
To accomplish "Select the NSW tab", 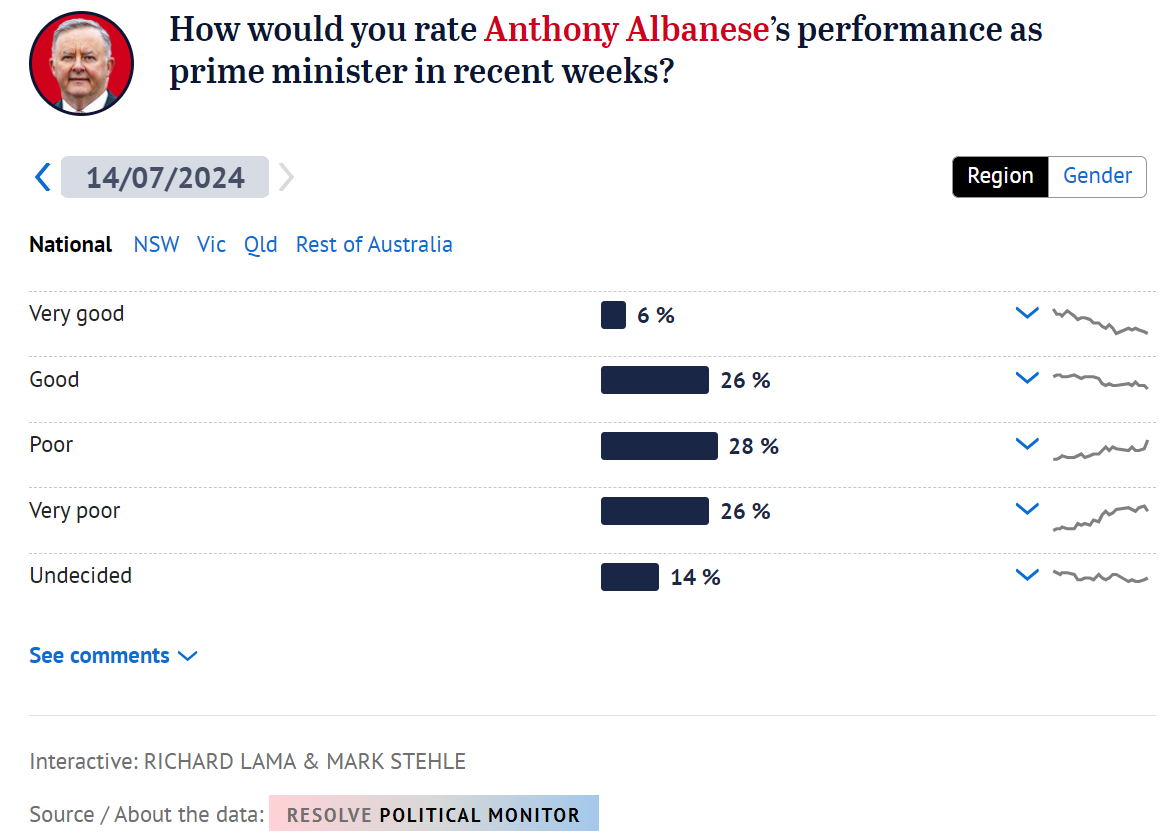I will point(156,245).
